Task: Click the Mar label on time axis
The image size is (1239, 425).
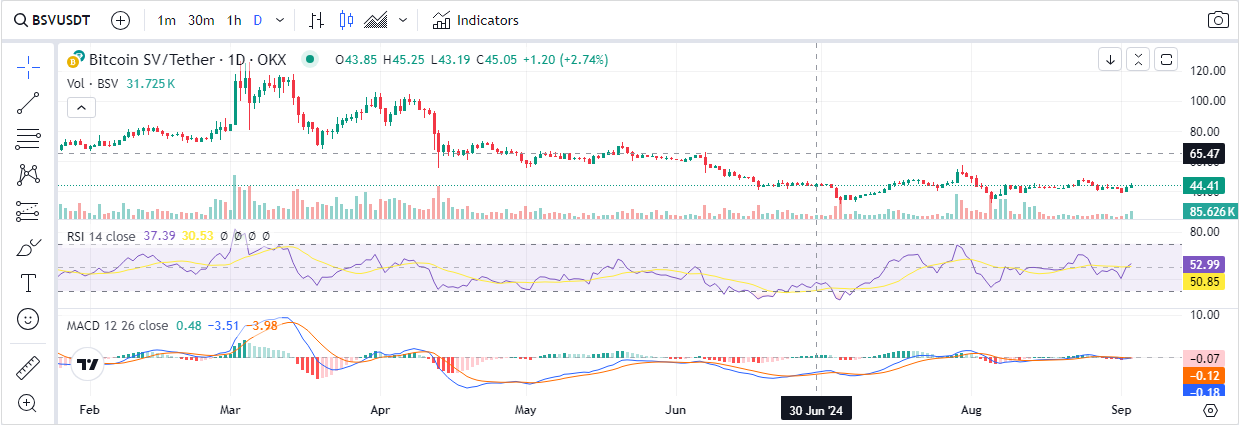Action: click(231, 410)
